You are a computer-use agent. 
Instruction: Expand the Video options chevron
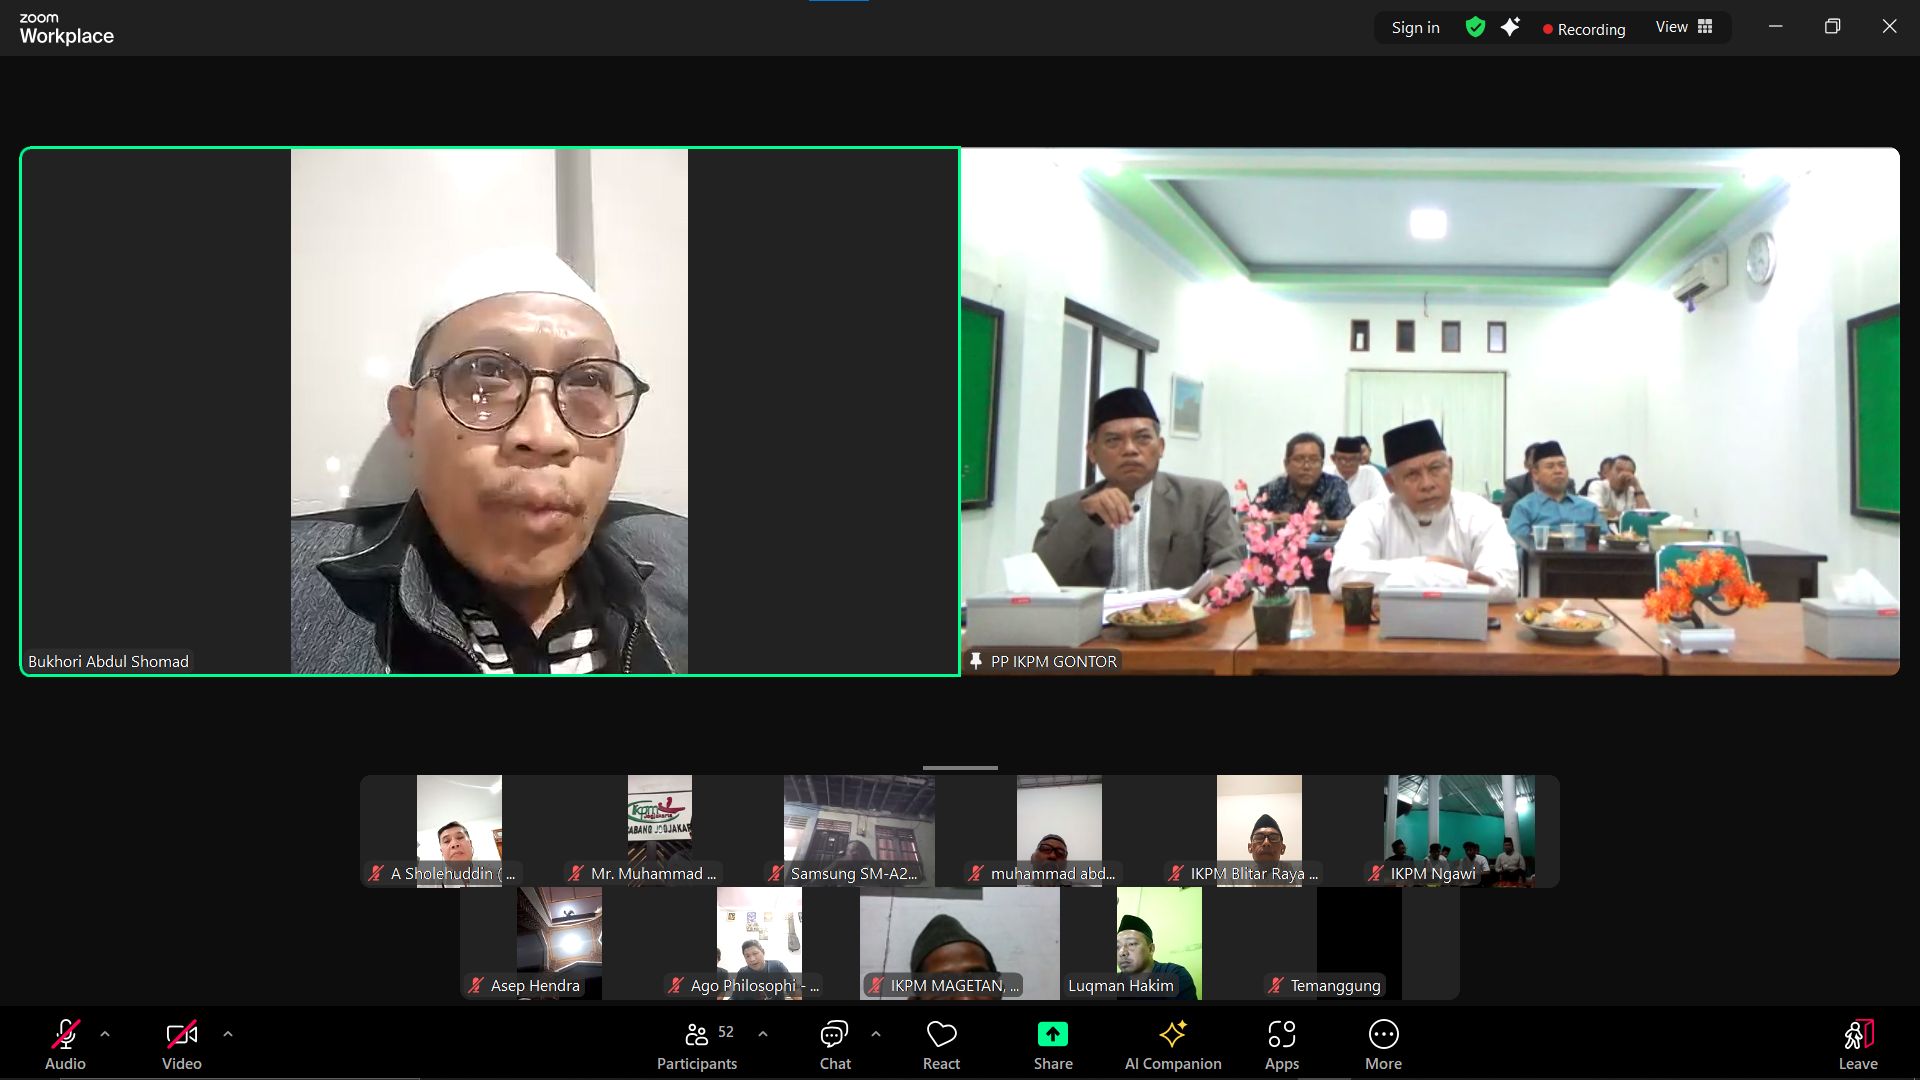[x=228, y=1033]
